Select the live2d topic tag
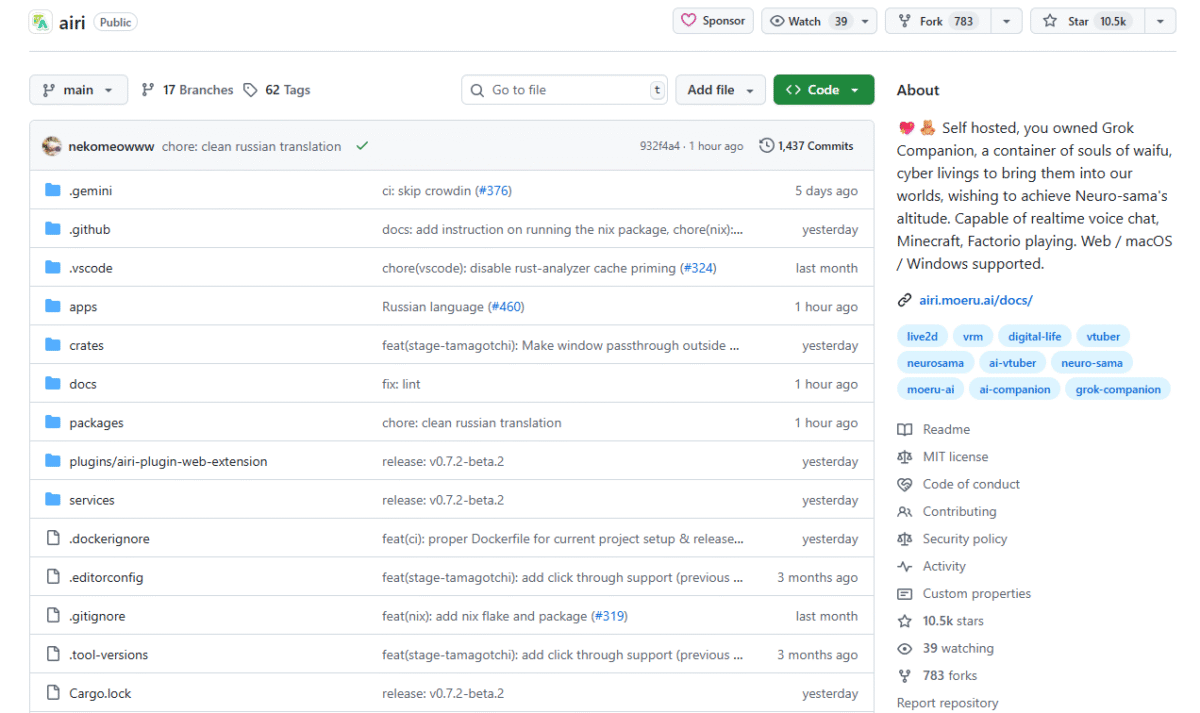Screen dimensions: 1200x713 point(922,337)
